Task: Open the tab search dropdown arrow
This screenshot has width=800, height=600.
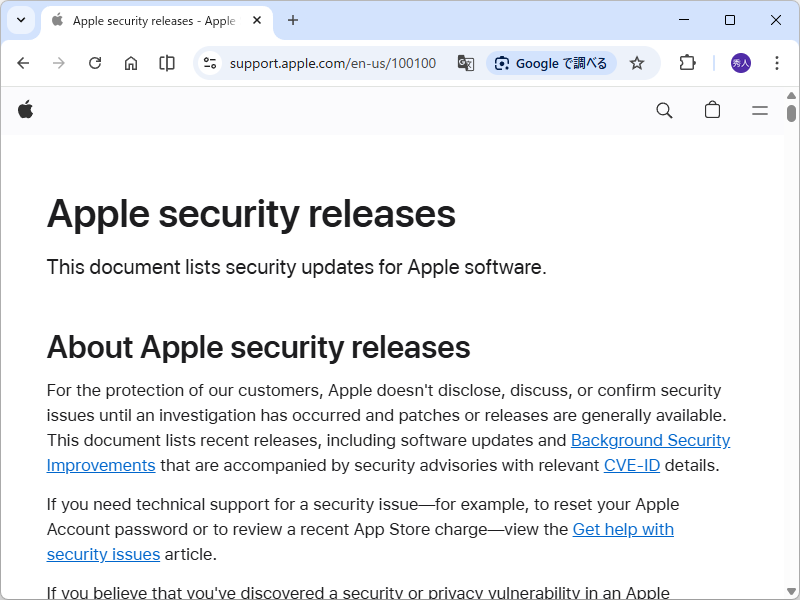Action: 20,20
